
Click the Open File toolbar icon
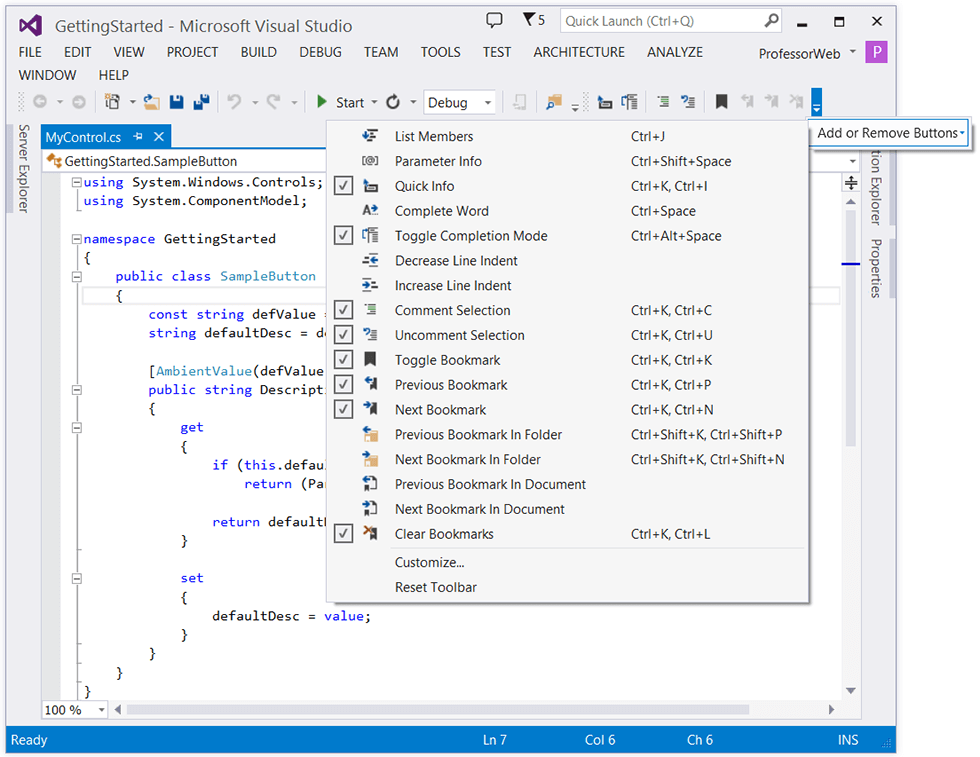(x=151, y=101)
